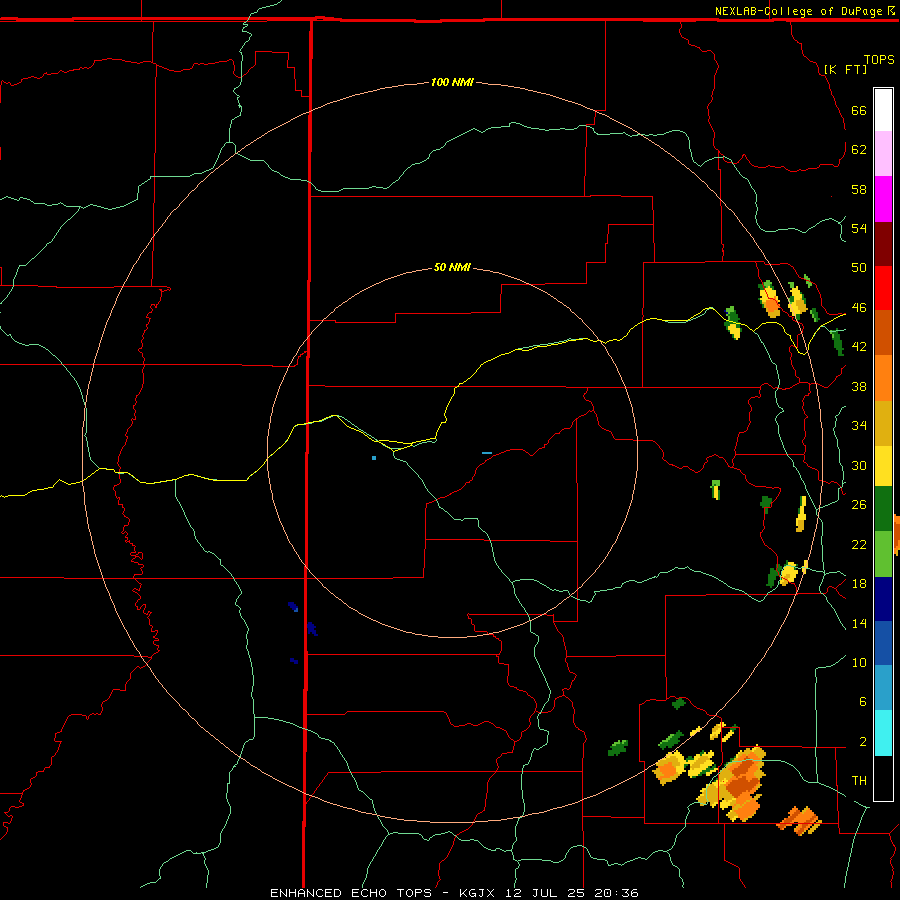Select the 58 legend value
This screenshot has width=900, height=900.
[859, 189]
